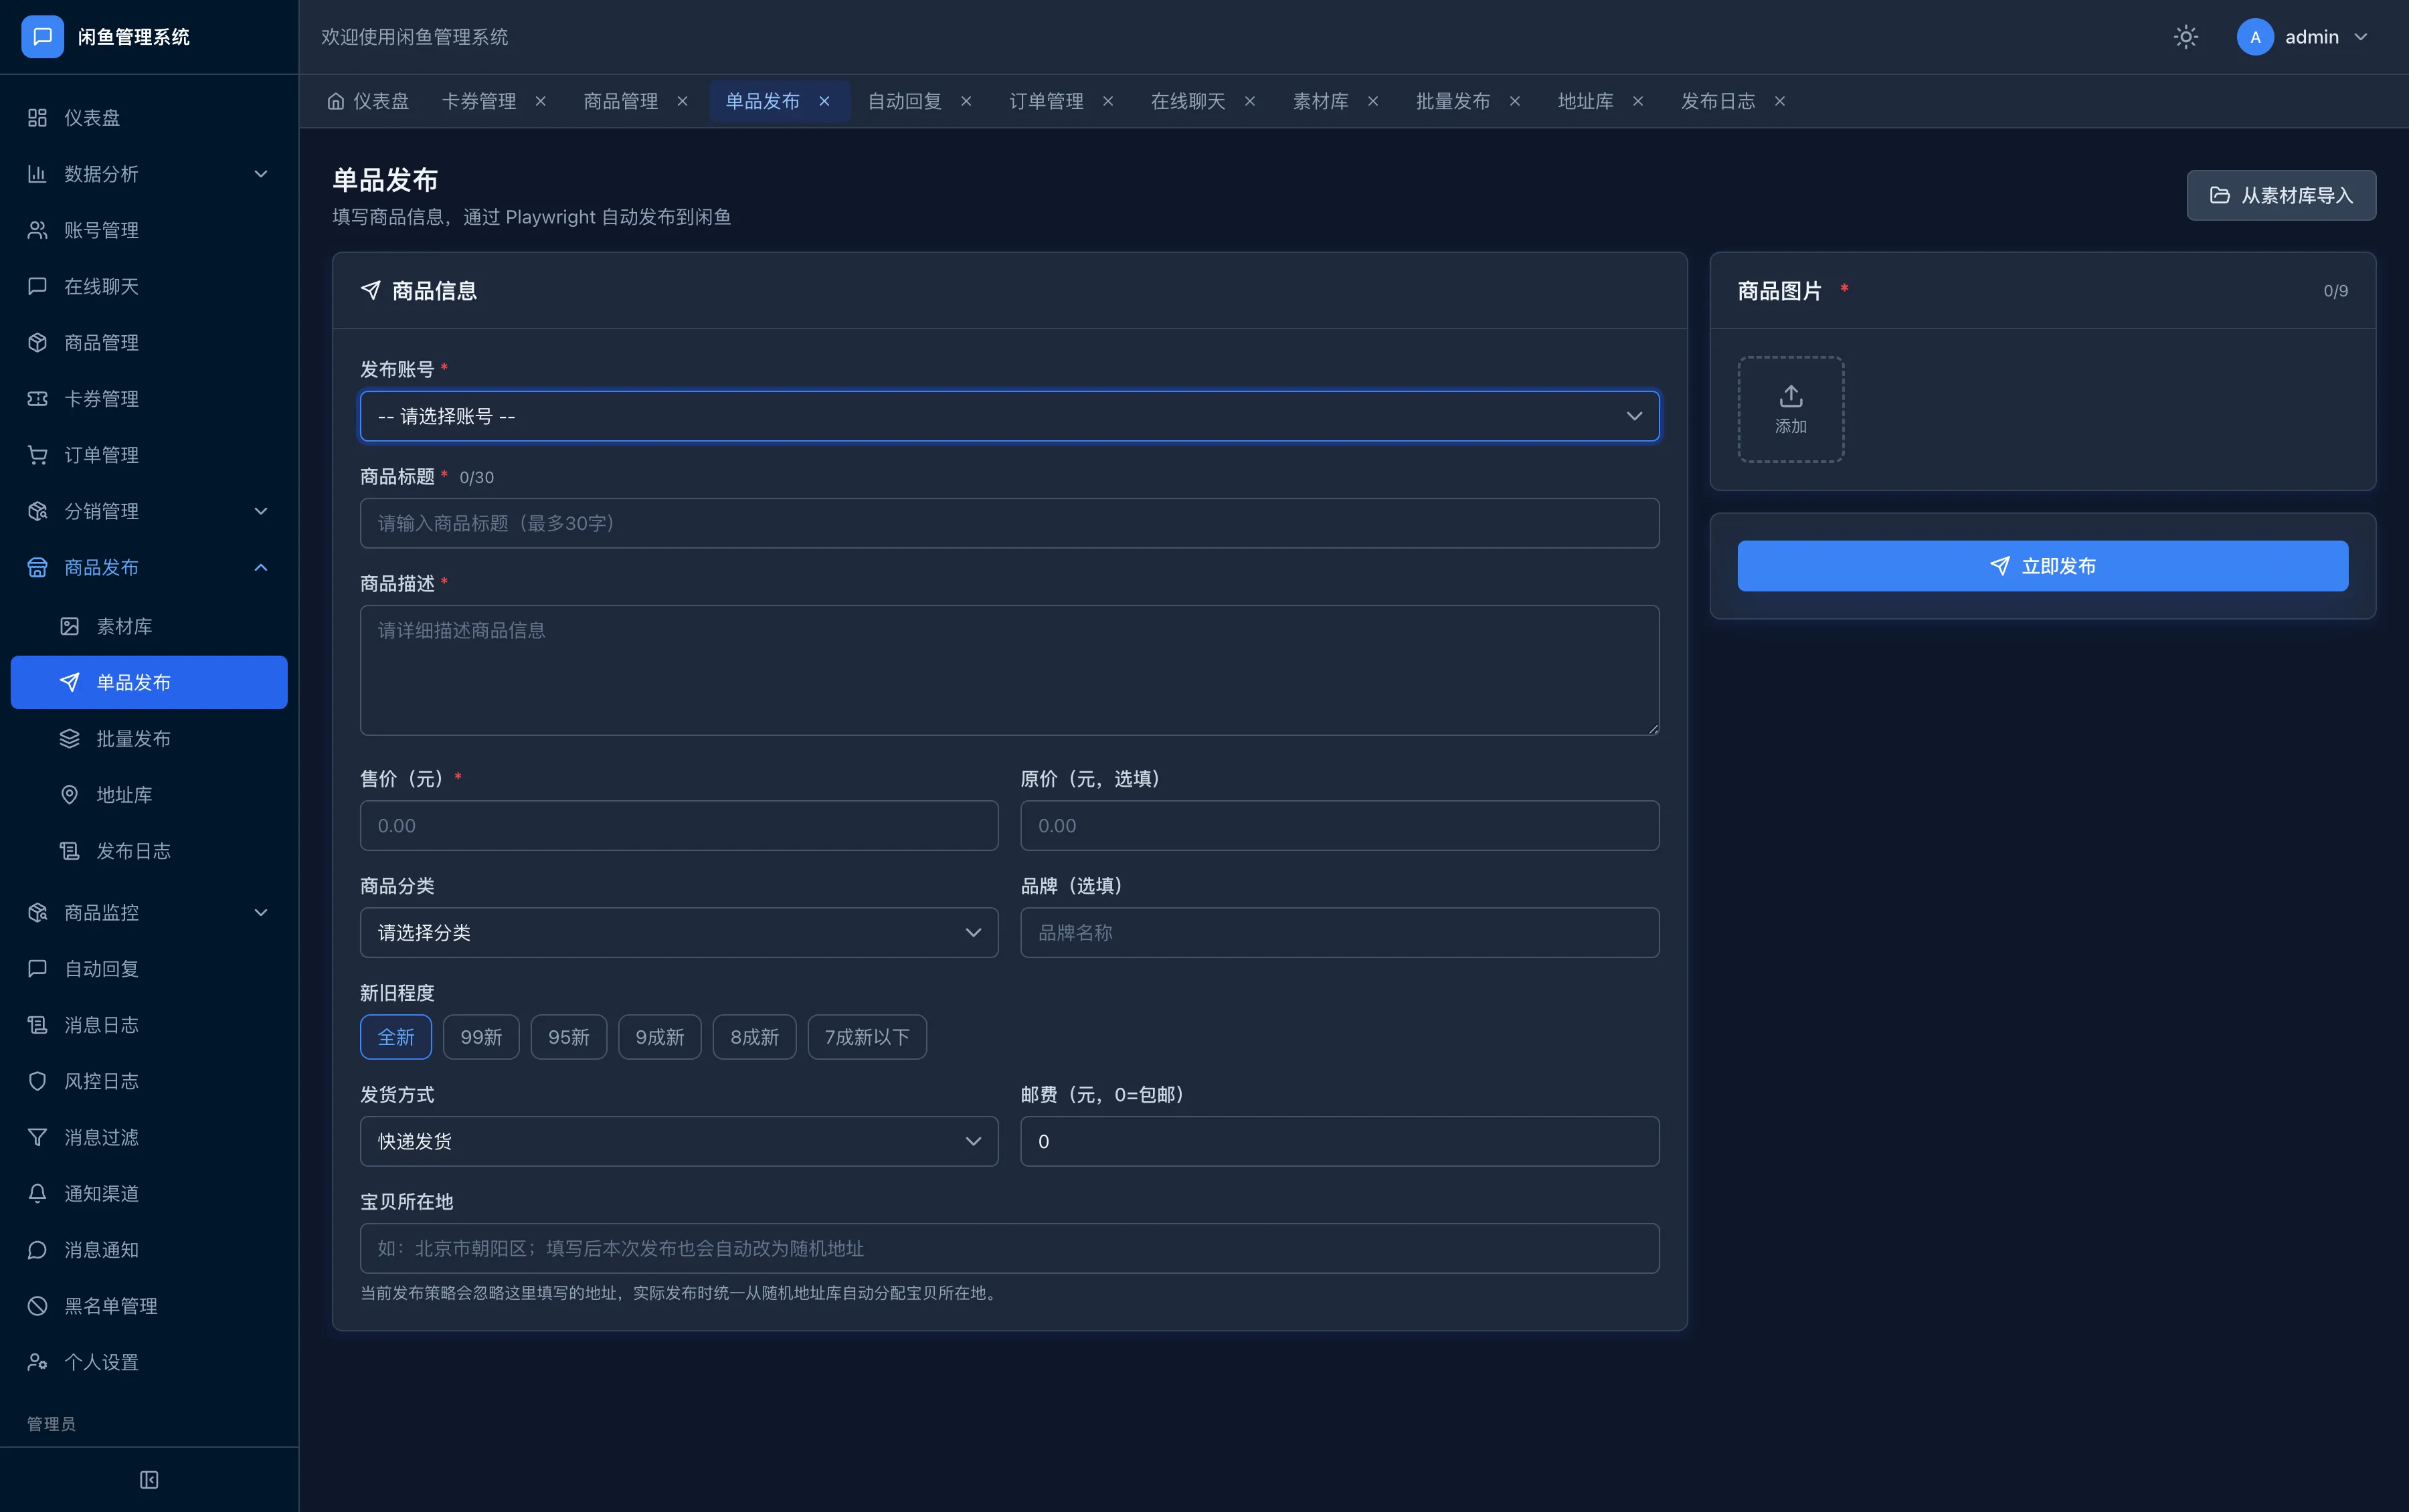This screenshot has width=2409, height=1512.
Task: Open 通知渠道 in the sidebar
Action: tap(149, 1193)
